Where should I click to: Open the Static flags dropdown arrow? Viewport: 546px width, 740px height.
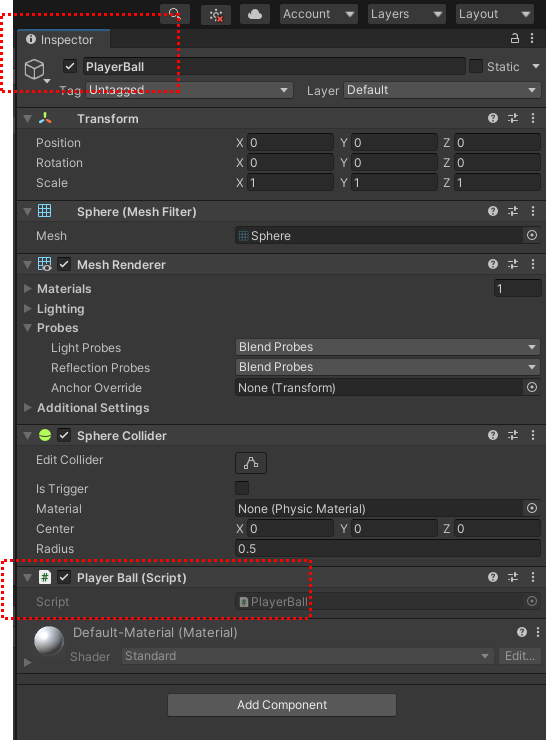pyautogui.click(x=536, y=66)
